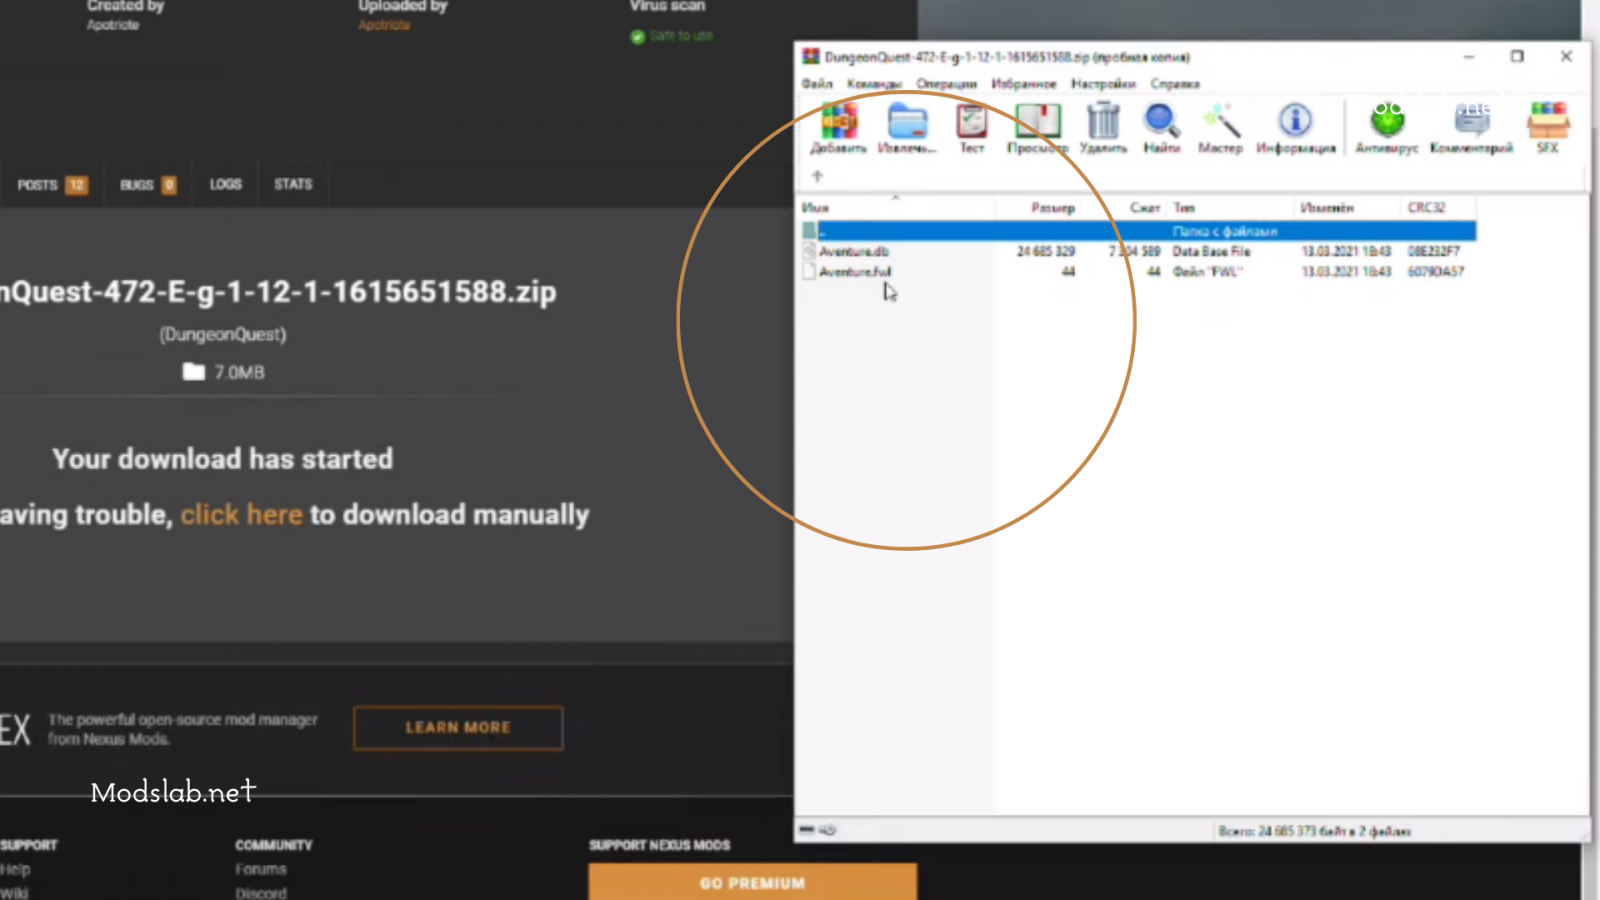The width and height of the screenshot is (1600, 900).
Task: Sort by the Изменён column header
Action: point(1327,207)
